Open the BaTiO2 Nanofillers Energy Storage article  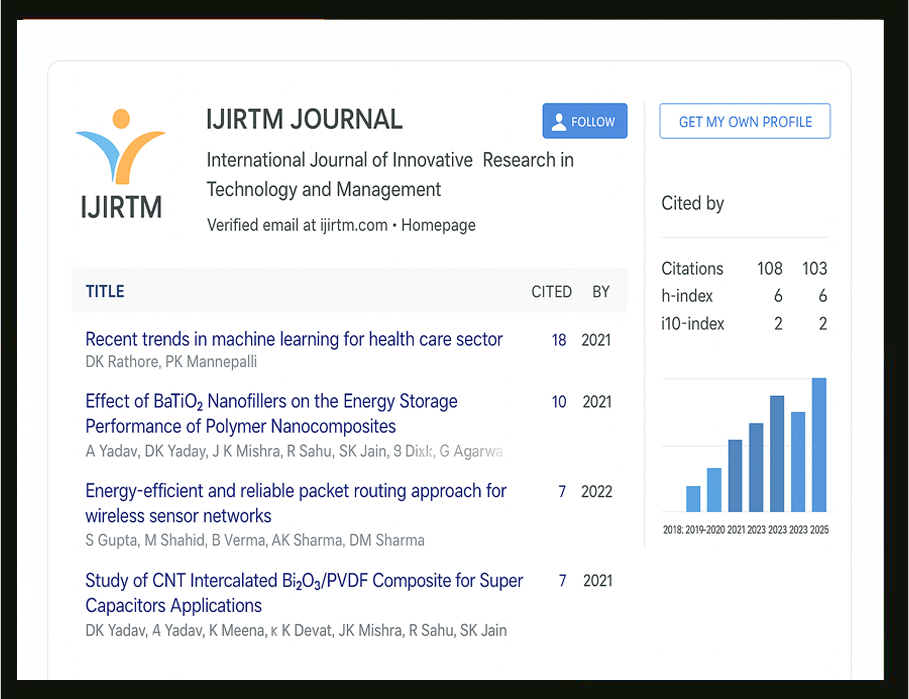(x=270, y=402)
